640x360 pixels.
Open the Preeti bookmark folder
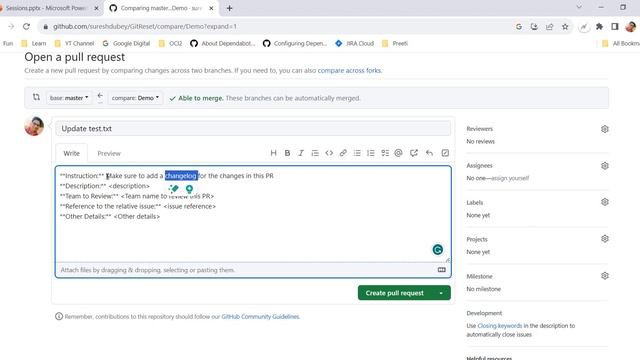[x=395, y=43]
